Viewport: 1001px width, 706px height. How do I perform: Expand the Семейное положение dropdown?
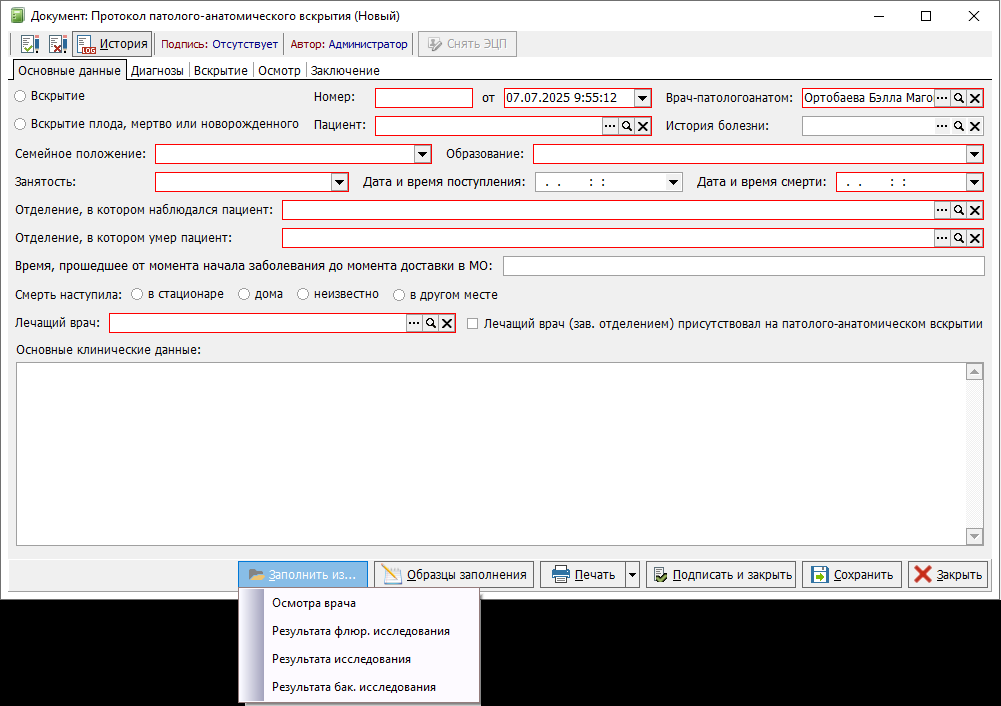[423, 154]
